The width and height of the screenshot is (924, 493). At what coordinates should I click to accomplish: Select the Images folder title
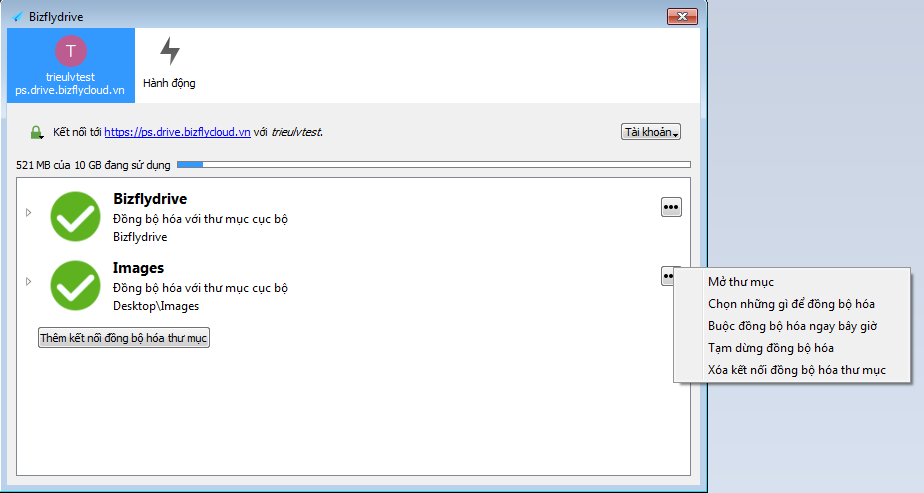point(138,268)
